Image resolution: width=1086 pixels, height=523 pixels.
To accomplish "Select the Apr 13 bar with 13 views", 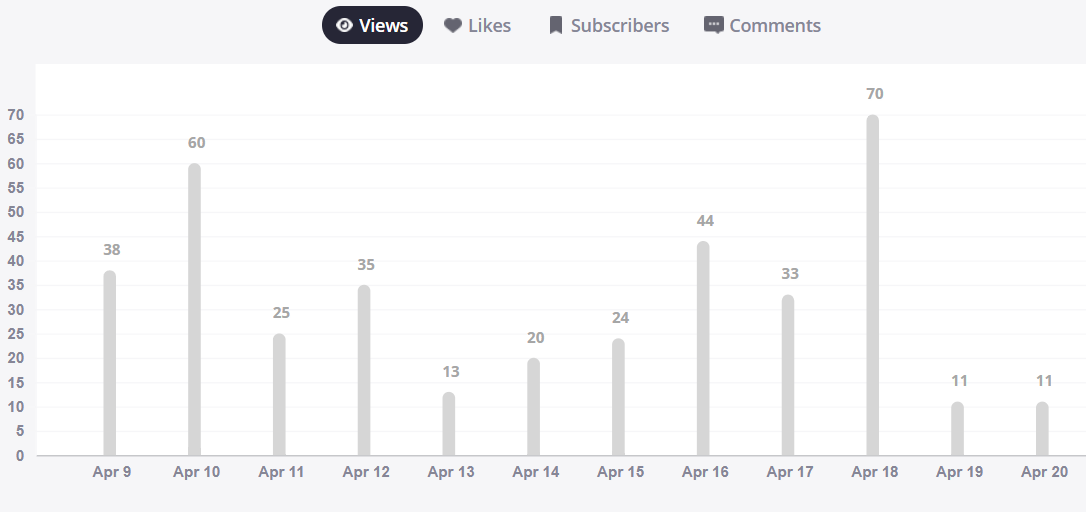I will coord(449,424).
